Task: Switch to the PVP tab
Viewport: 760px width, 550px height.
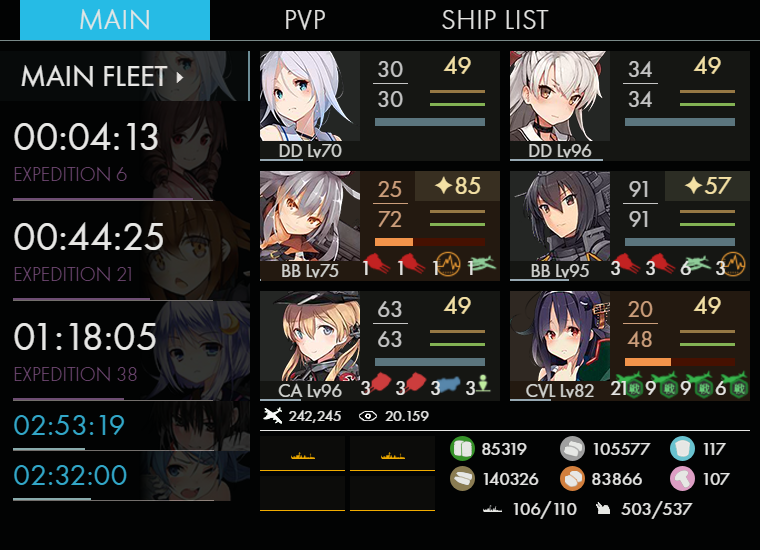Action: 304,20
